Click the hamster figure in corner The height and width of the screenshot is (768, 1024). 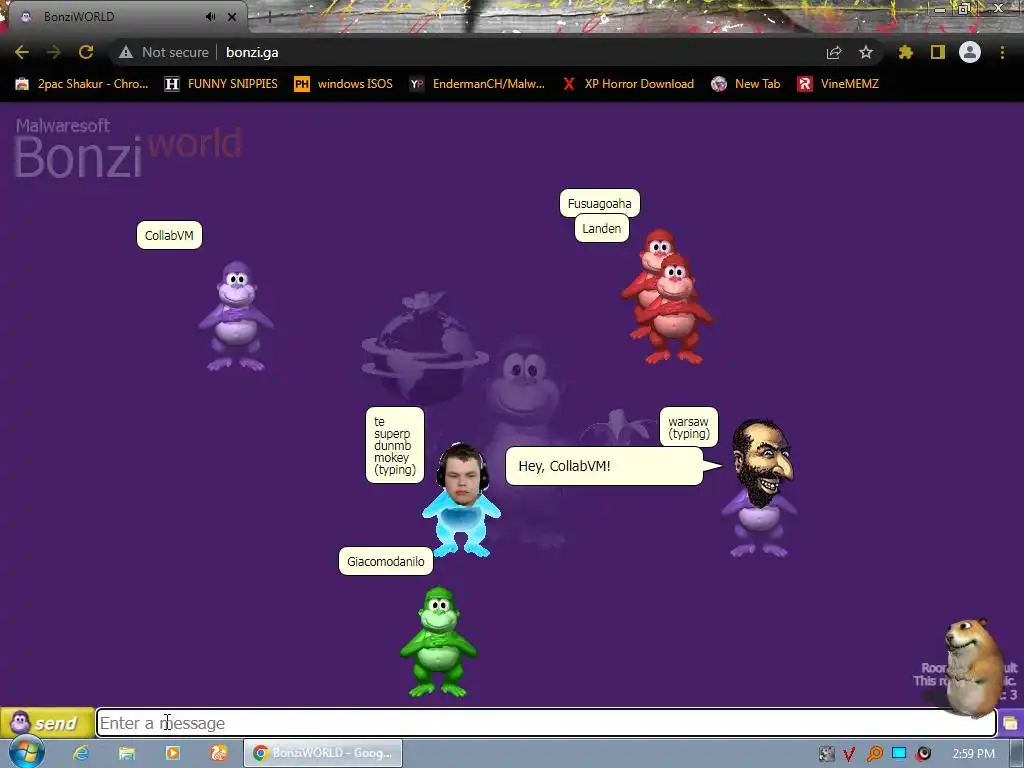pyautogui.click(x=974, y=666)
